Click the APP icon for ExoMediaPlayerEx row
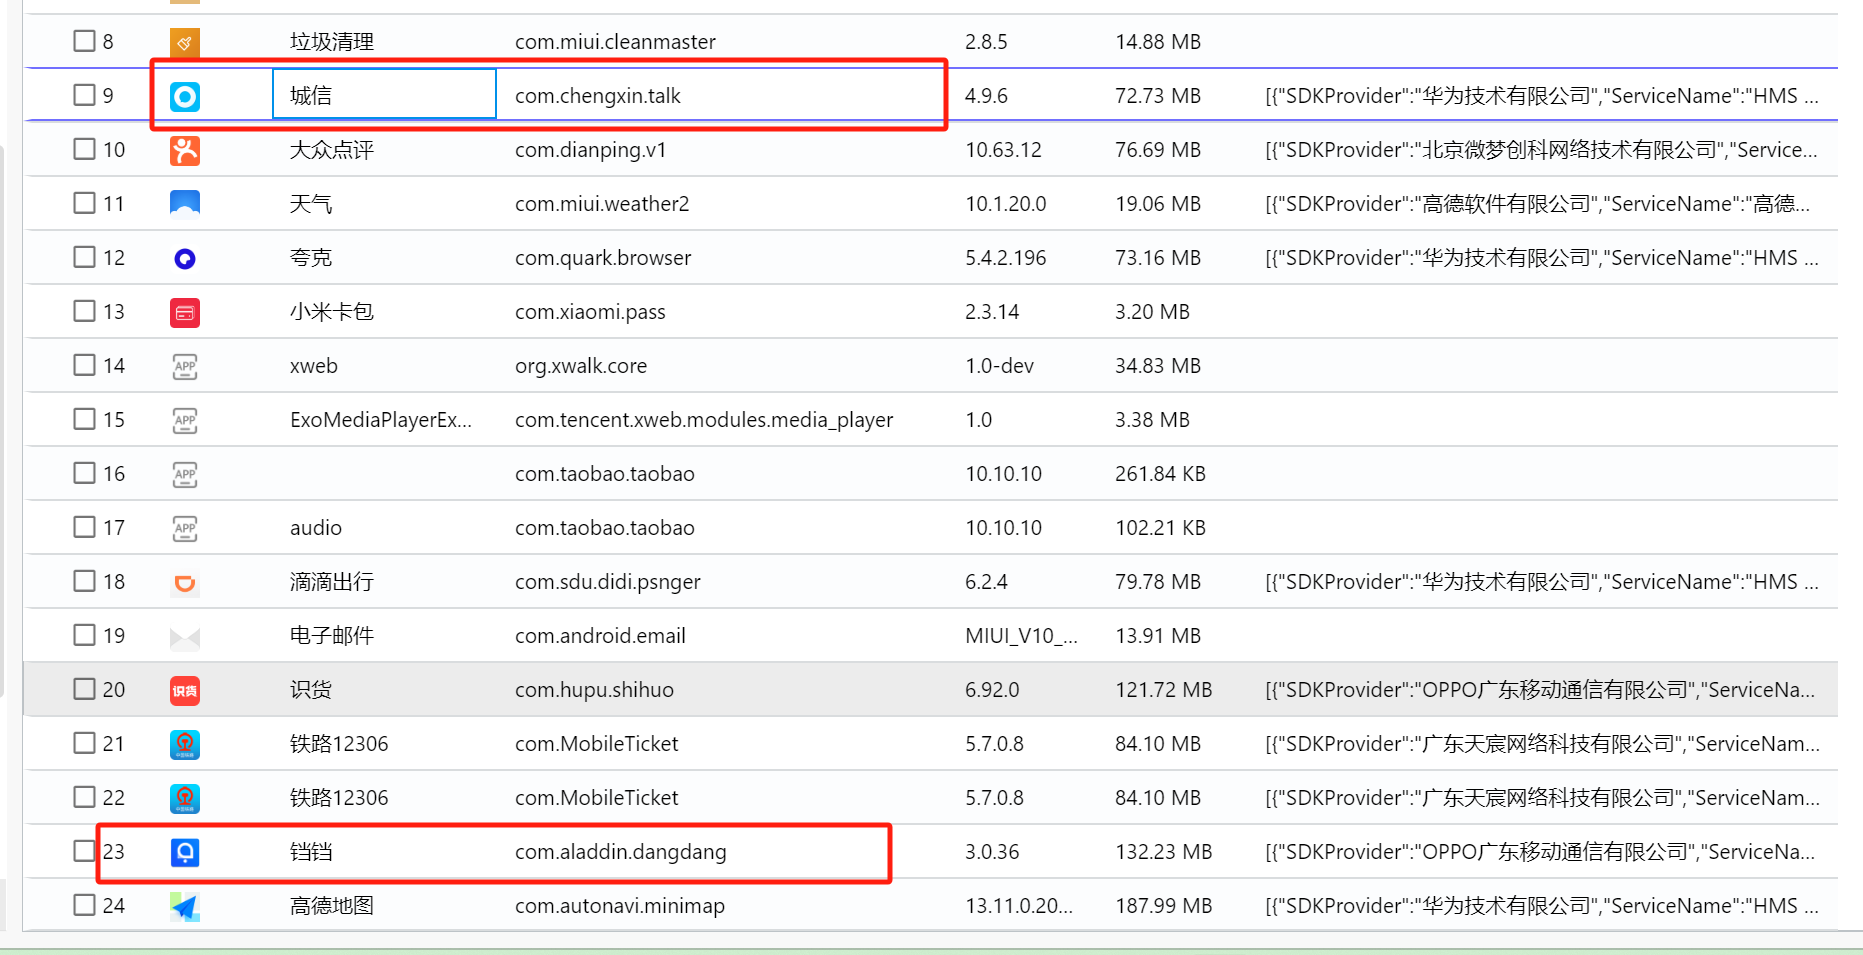The height and width of the screenshot is (955, 1863). pos(185,420)
